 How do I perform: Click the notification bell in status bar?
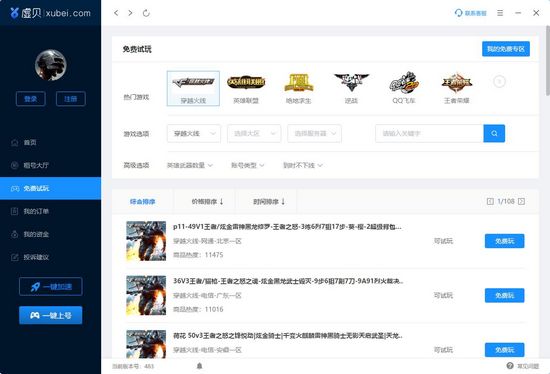tap(199, 366)
